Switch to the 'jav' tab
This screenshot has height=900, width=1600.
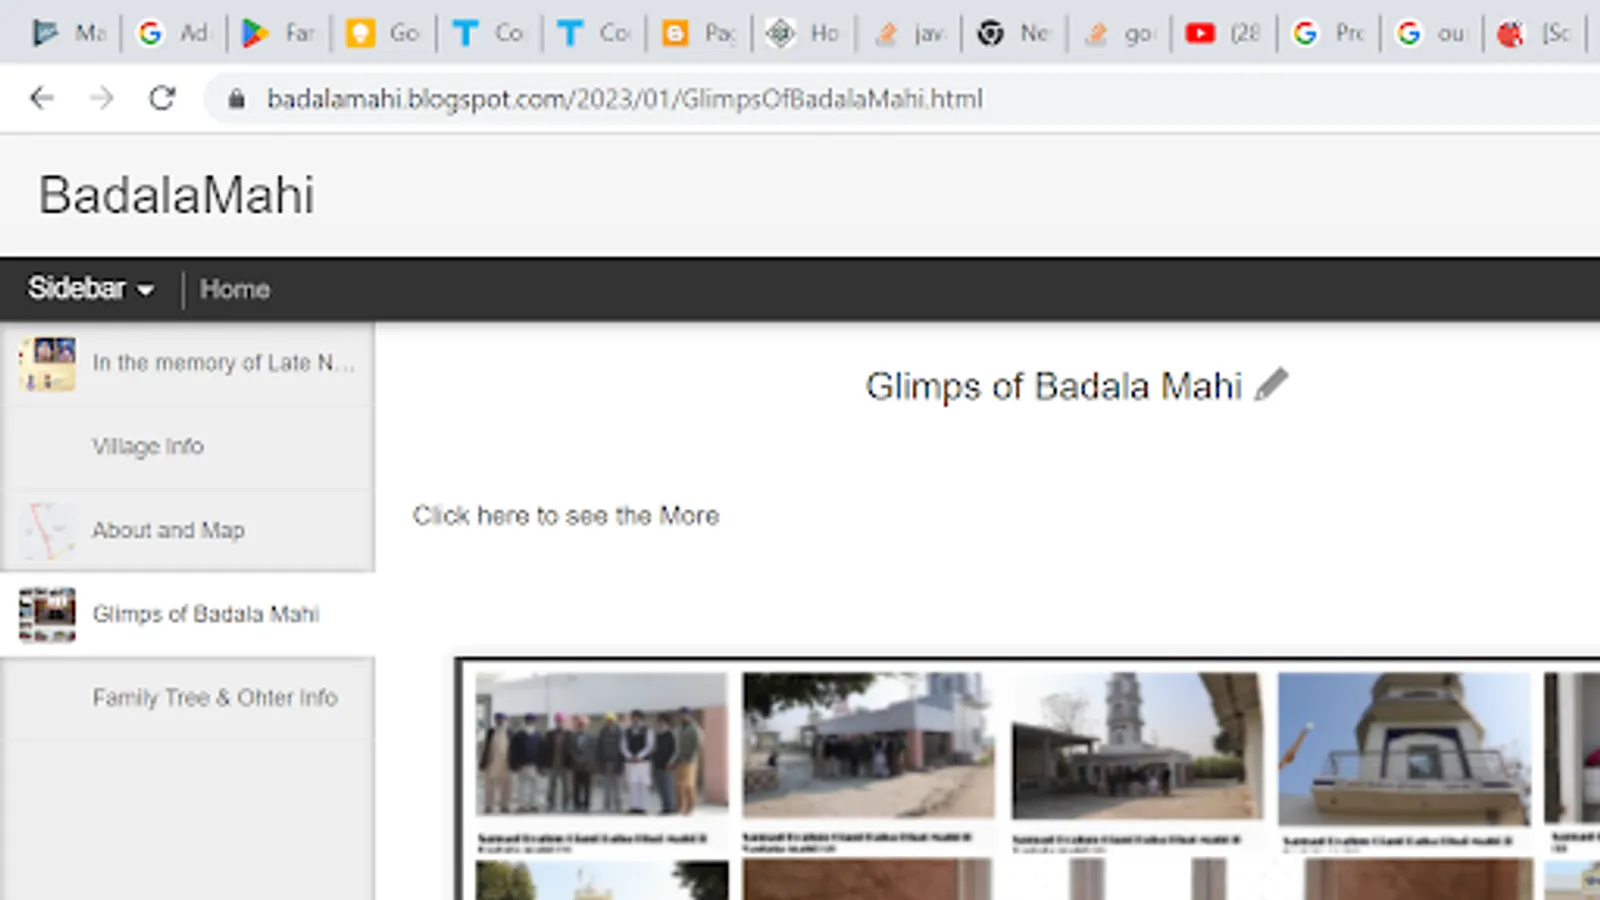(909, 33)
